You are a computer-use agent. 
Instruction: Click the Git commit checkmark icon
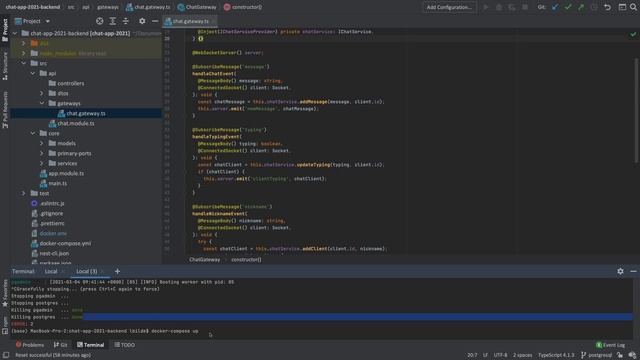(568, 7)
